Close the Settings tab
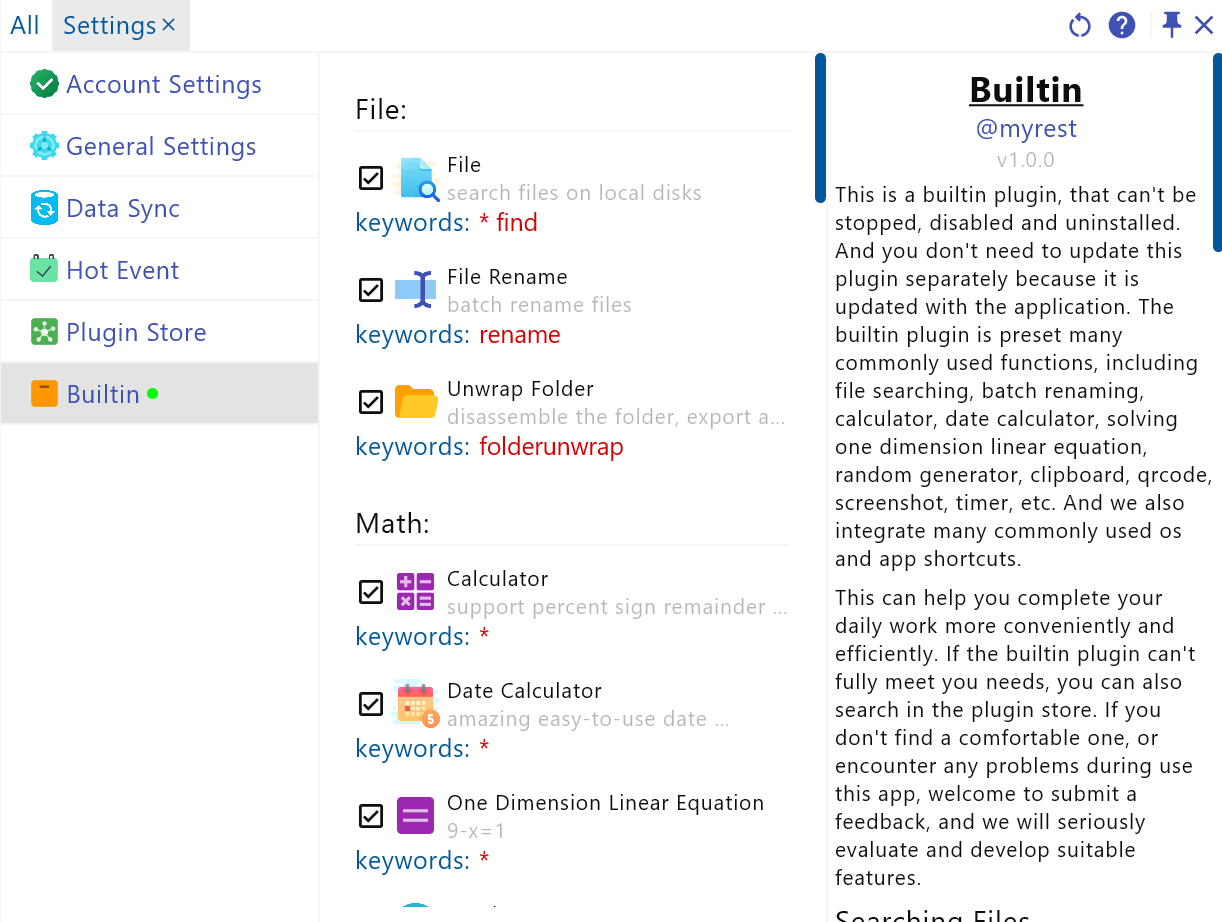Viewport: 1222px width, 922px height. (169, 24)
